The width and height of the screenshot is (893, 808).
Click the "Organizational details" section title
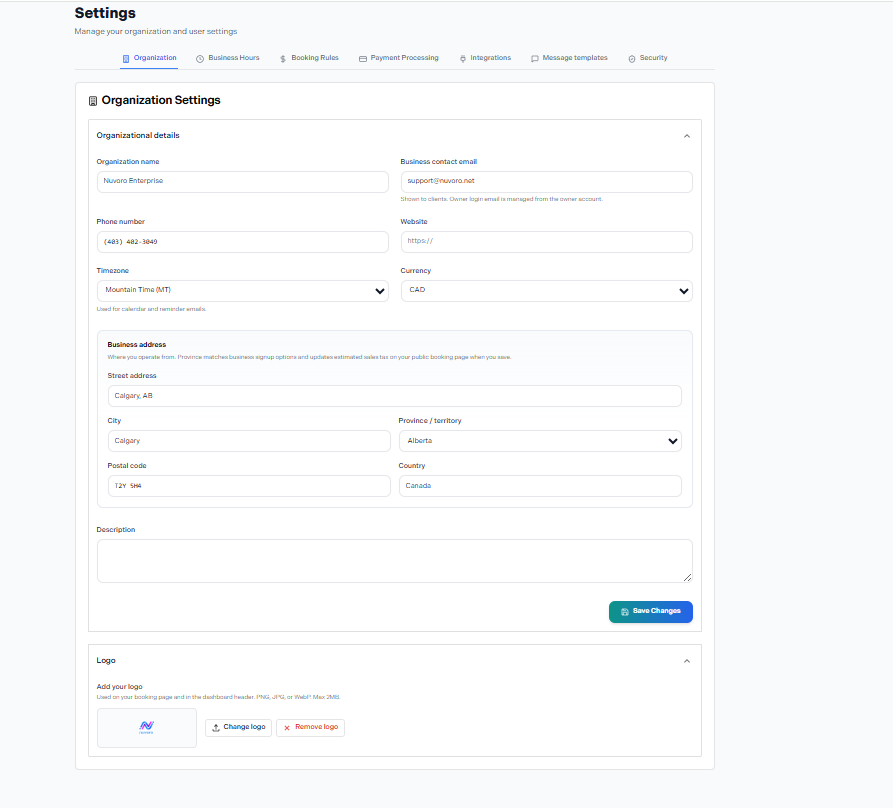[x=138, y=136]
